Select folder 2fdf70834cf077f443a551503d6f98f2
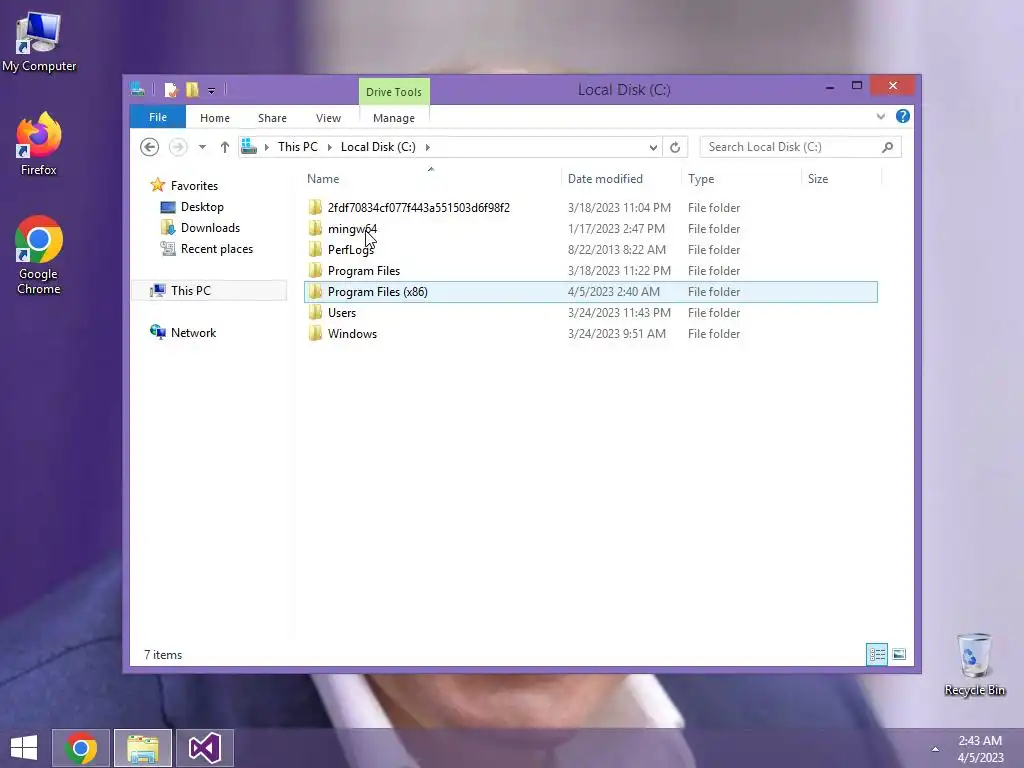 tap(590, 208)
